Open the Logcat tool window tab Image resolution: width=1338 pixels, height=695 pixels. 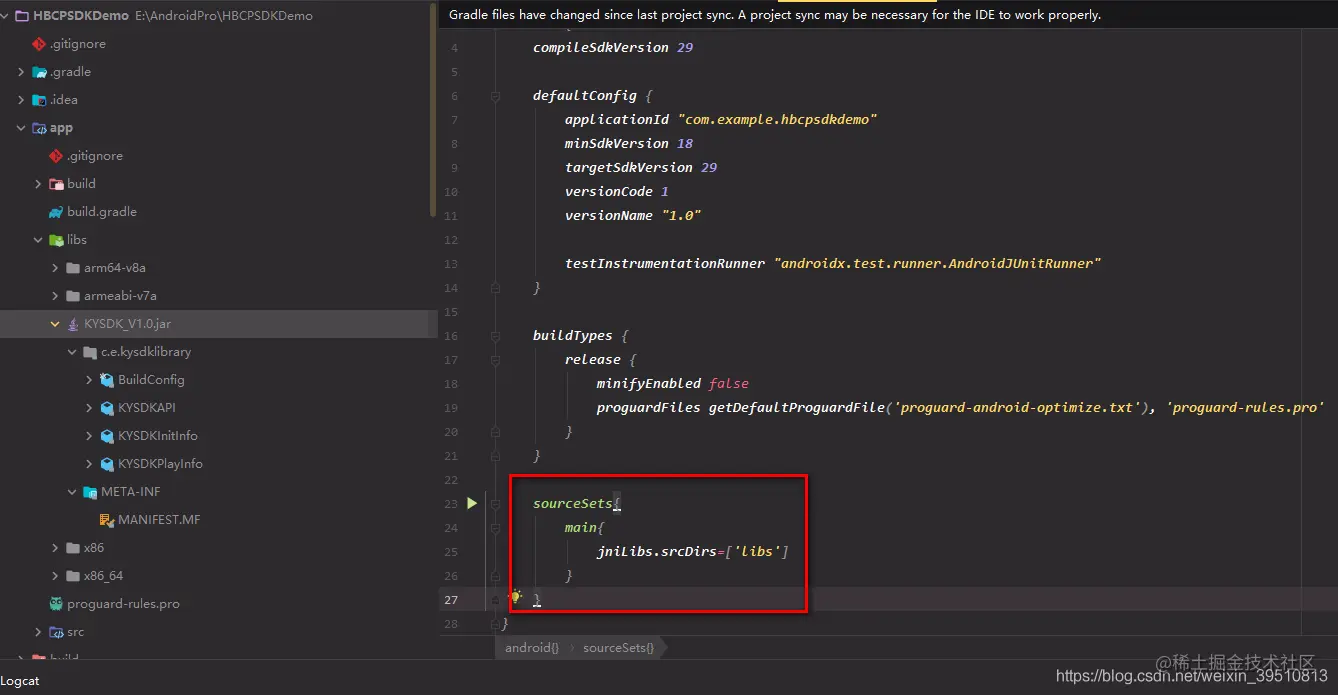tap(20, 681)
